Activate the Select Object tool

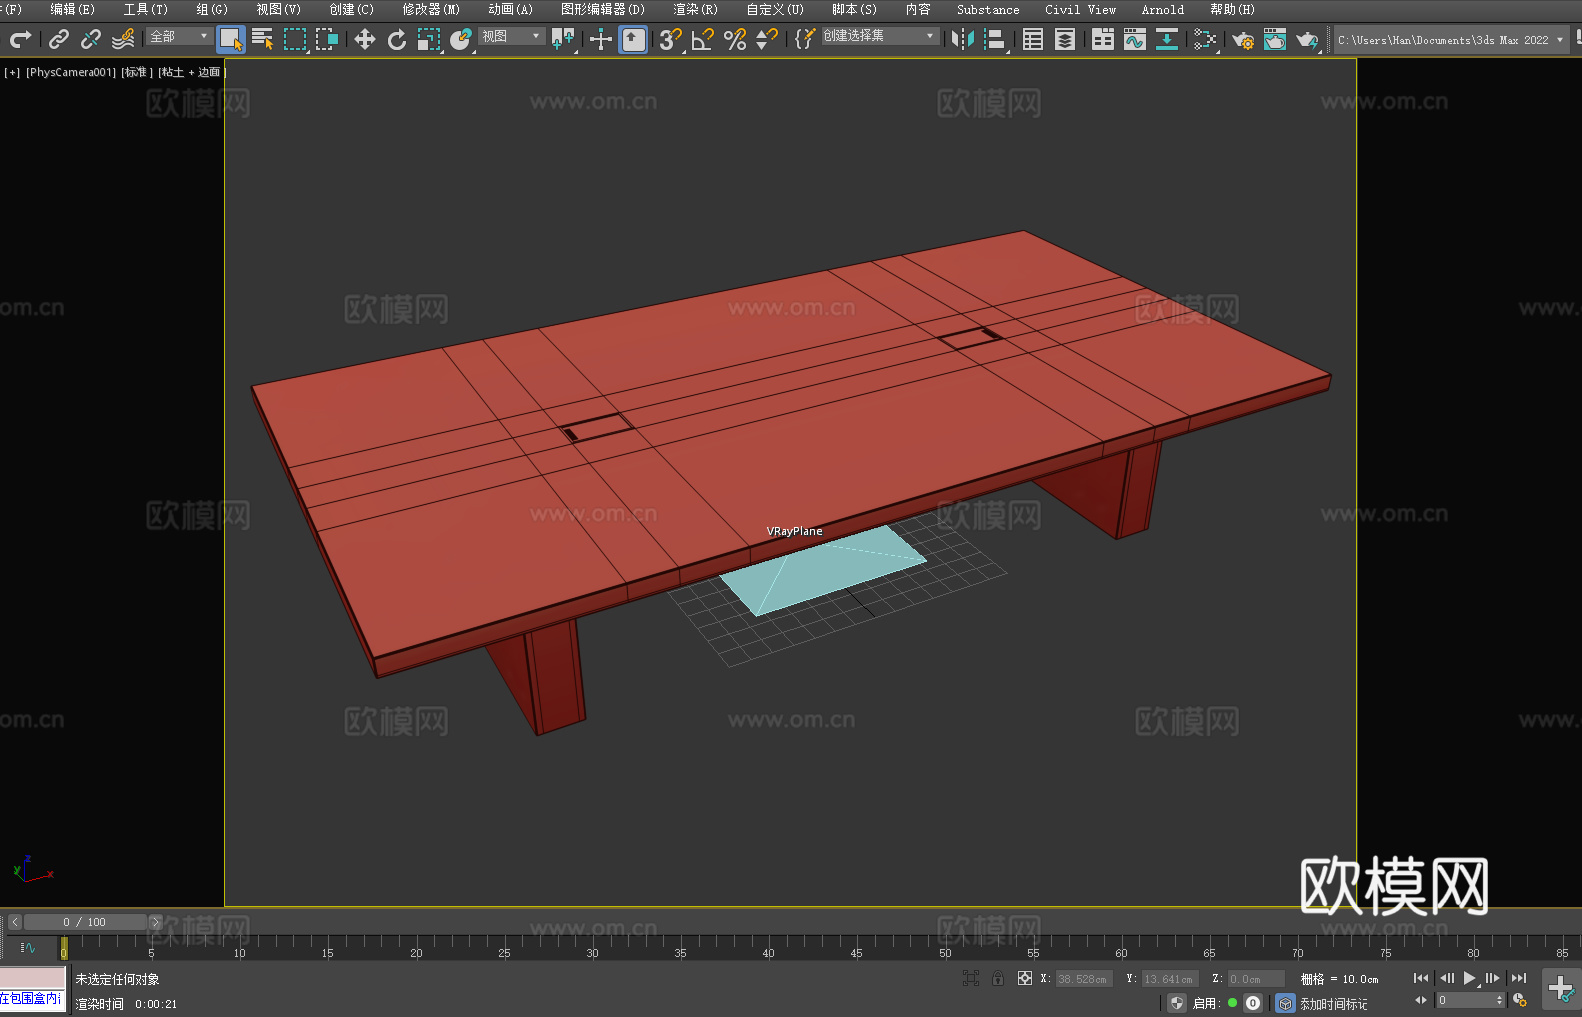(x=231, y=39)
